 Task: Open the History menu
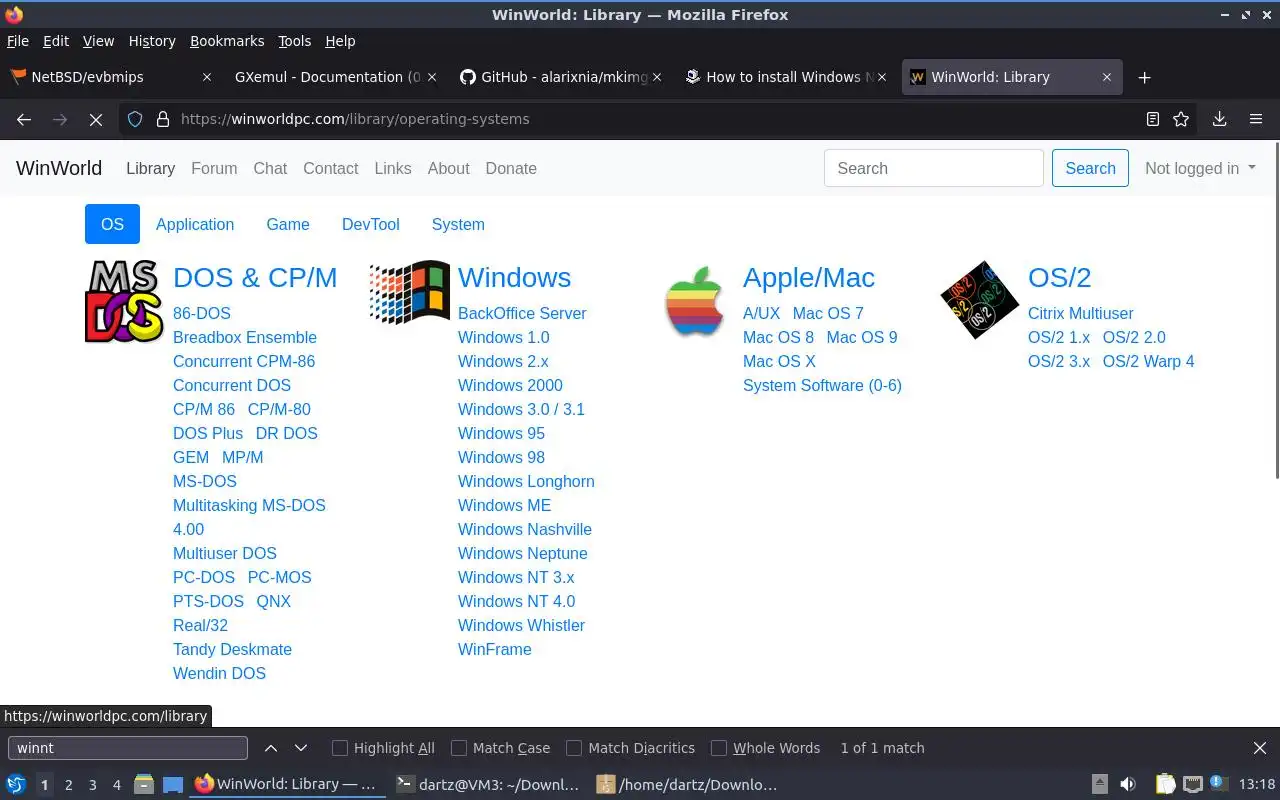(152, 41)
